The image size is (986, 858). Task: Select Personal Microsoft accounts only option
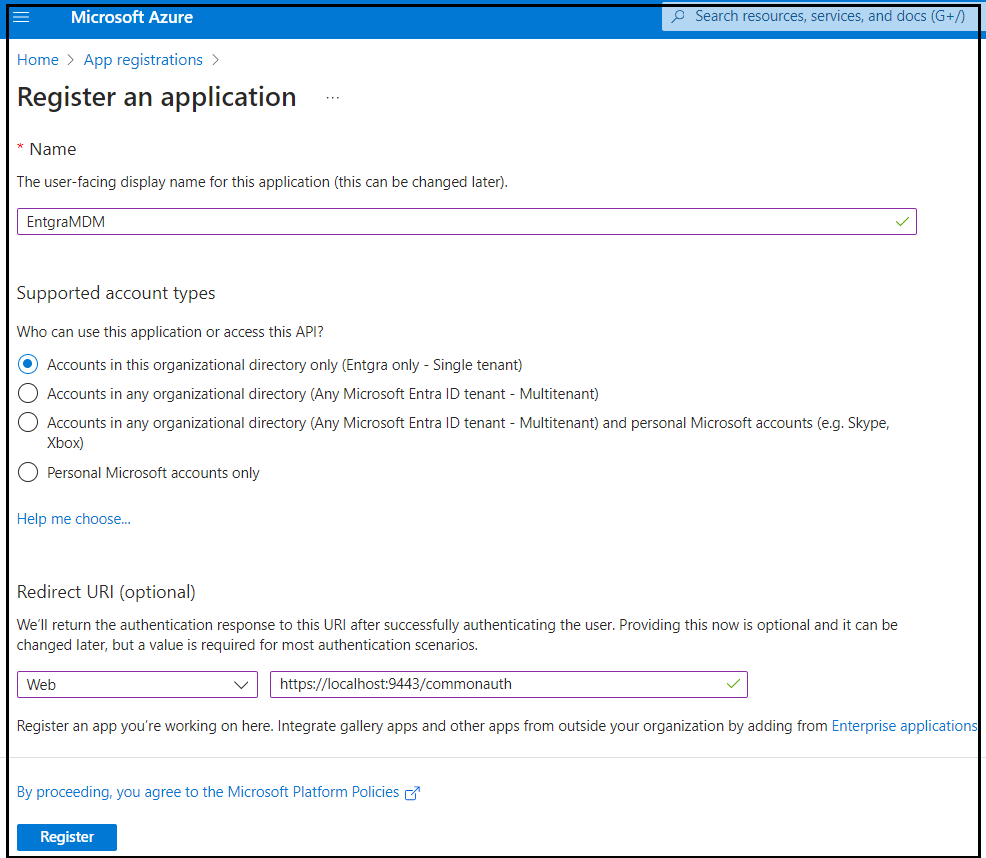click(28, 472)
